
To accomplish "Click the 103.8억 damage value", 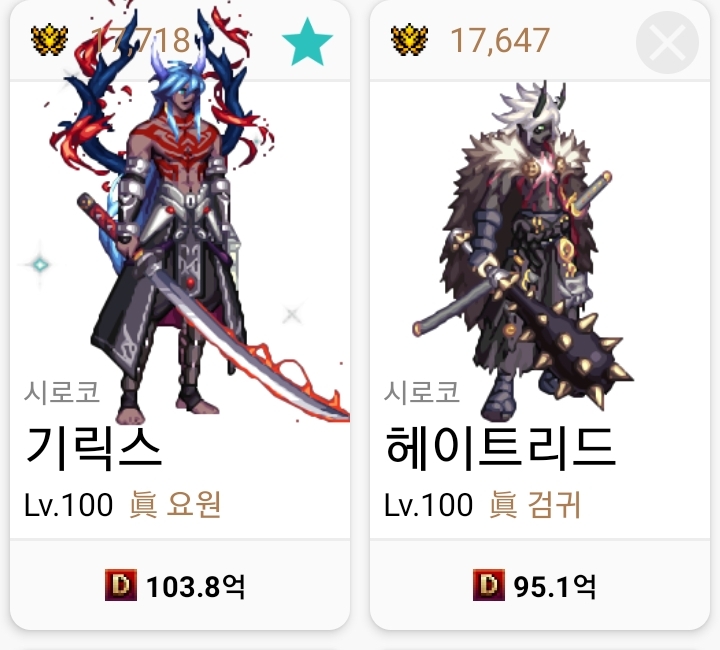I will pos(196,586).
